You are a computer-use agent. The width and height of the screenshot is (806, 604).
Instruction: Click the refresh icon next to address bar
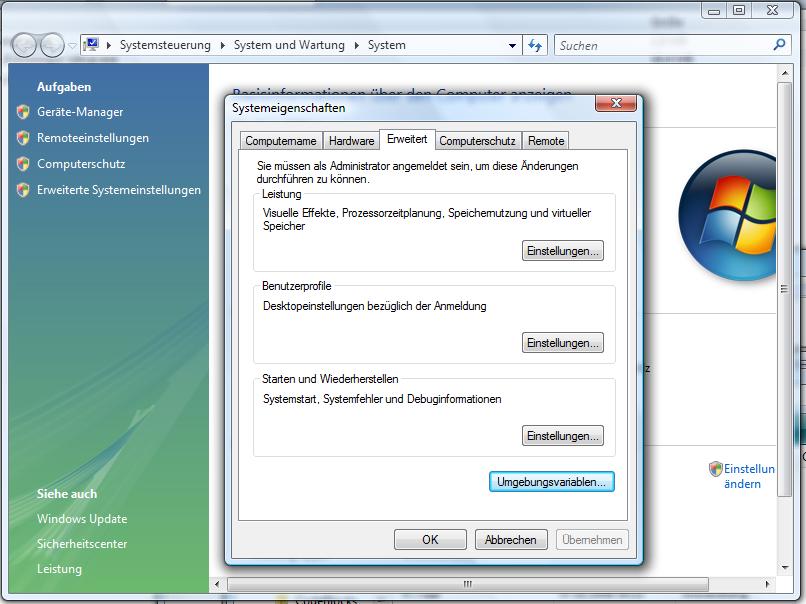pos(535,45)
